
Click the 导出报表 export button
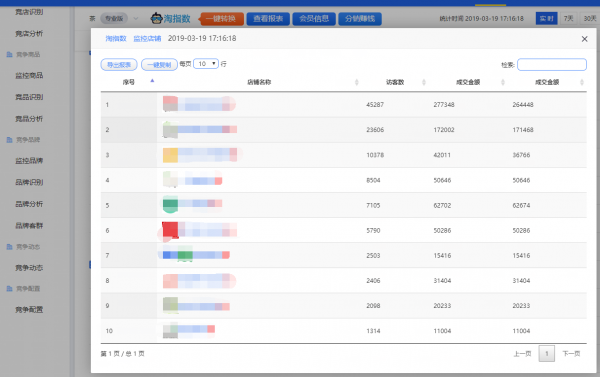119,65
